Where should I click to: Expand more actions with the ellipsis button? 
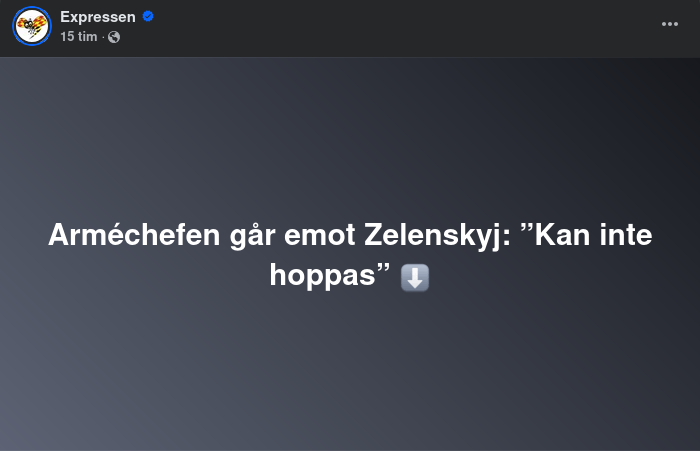click(x=670, y=24)
